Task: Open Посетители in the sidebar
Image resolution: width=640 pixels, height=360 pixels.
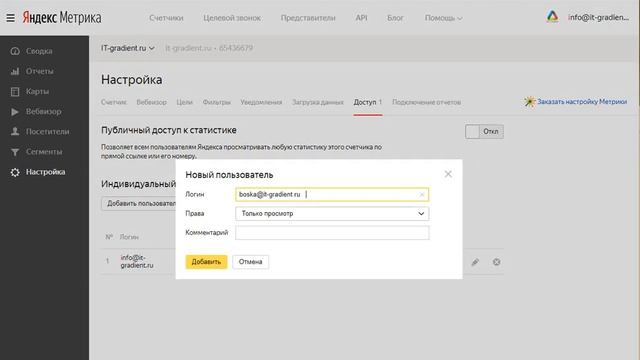Action: 47,131
